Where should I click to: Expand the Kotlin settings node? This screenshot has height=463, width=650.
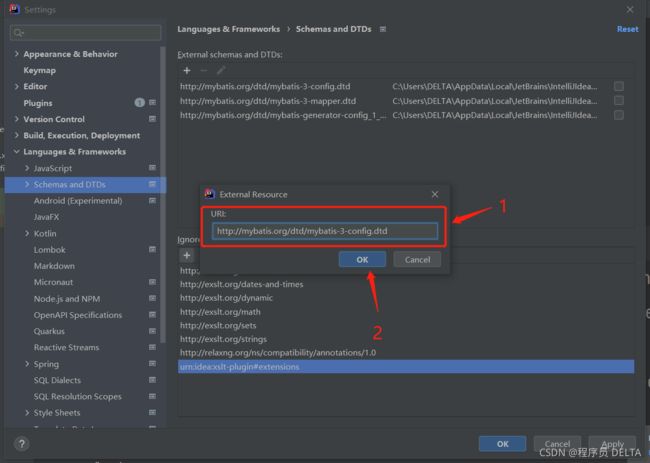(27, 233)
